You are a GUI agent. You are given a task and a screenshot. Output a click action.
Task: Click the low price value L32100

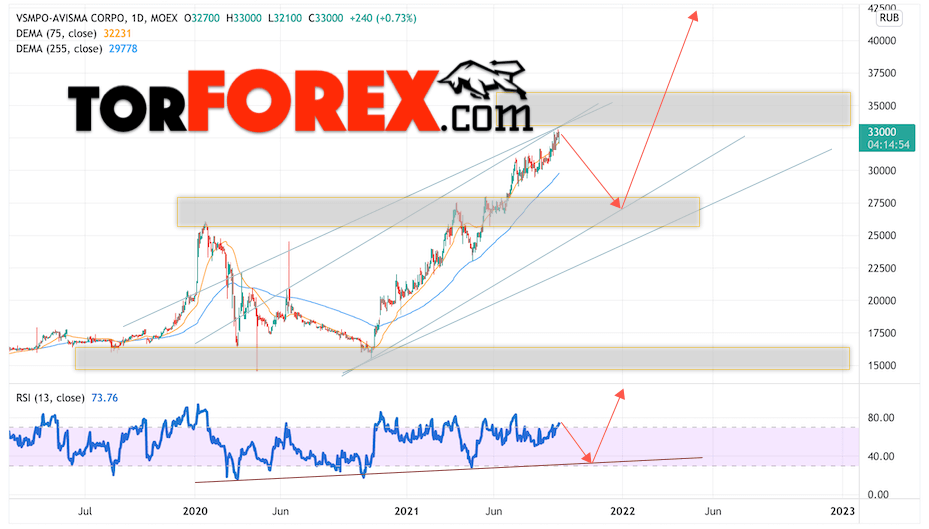(286, 18)
